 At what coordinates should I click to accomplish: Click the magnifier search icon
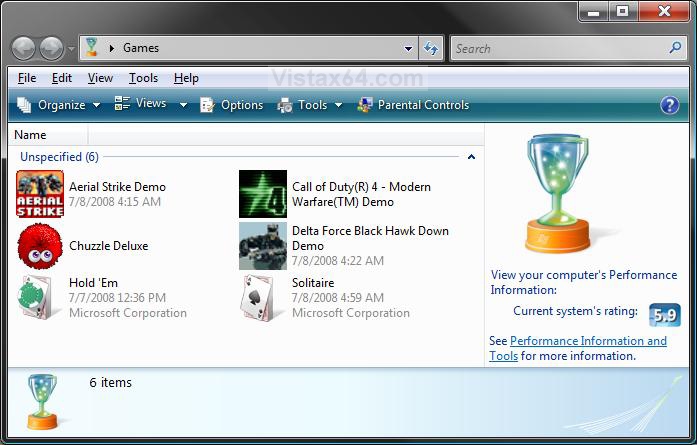click(x=675, y=47)
